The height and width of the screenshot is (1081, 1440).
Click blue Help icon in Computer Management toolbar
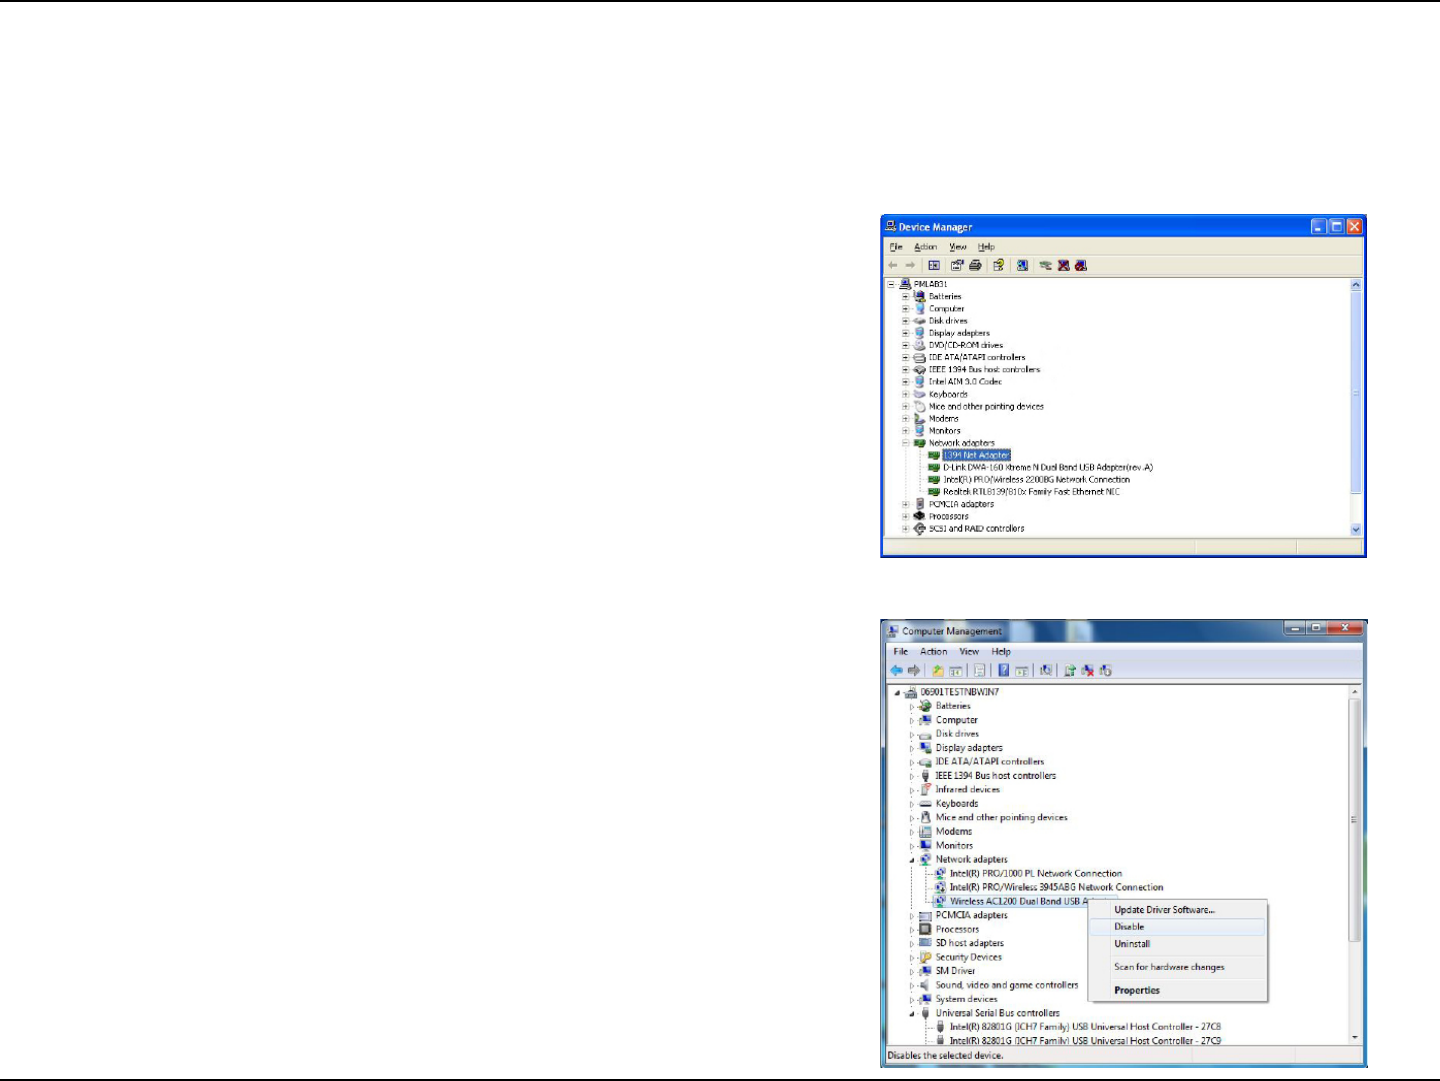(1003, 671)
